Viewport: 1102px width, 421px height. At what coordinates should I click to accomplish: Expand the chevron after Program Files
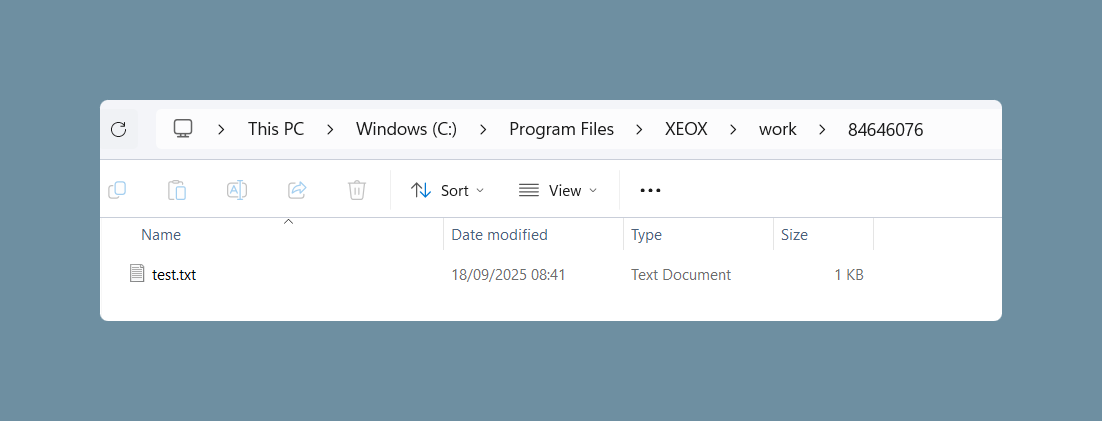pyautogui.click(x=640, y=129)
